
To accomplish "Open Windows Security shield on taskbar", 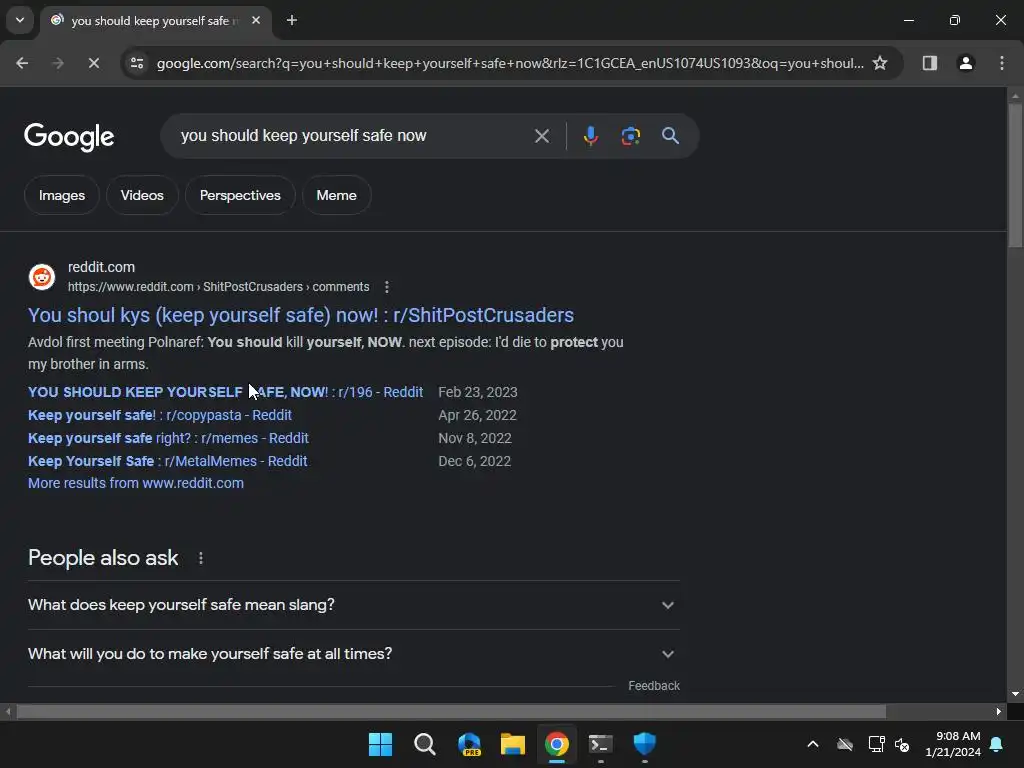I will pos(644,744).
